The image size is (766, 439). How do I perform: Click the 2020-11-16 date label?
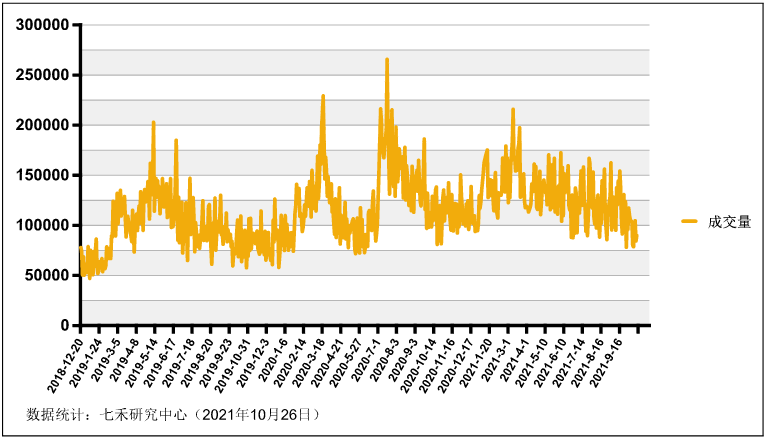tap(437, 364)
